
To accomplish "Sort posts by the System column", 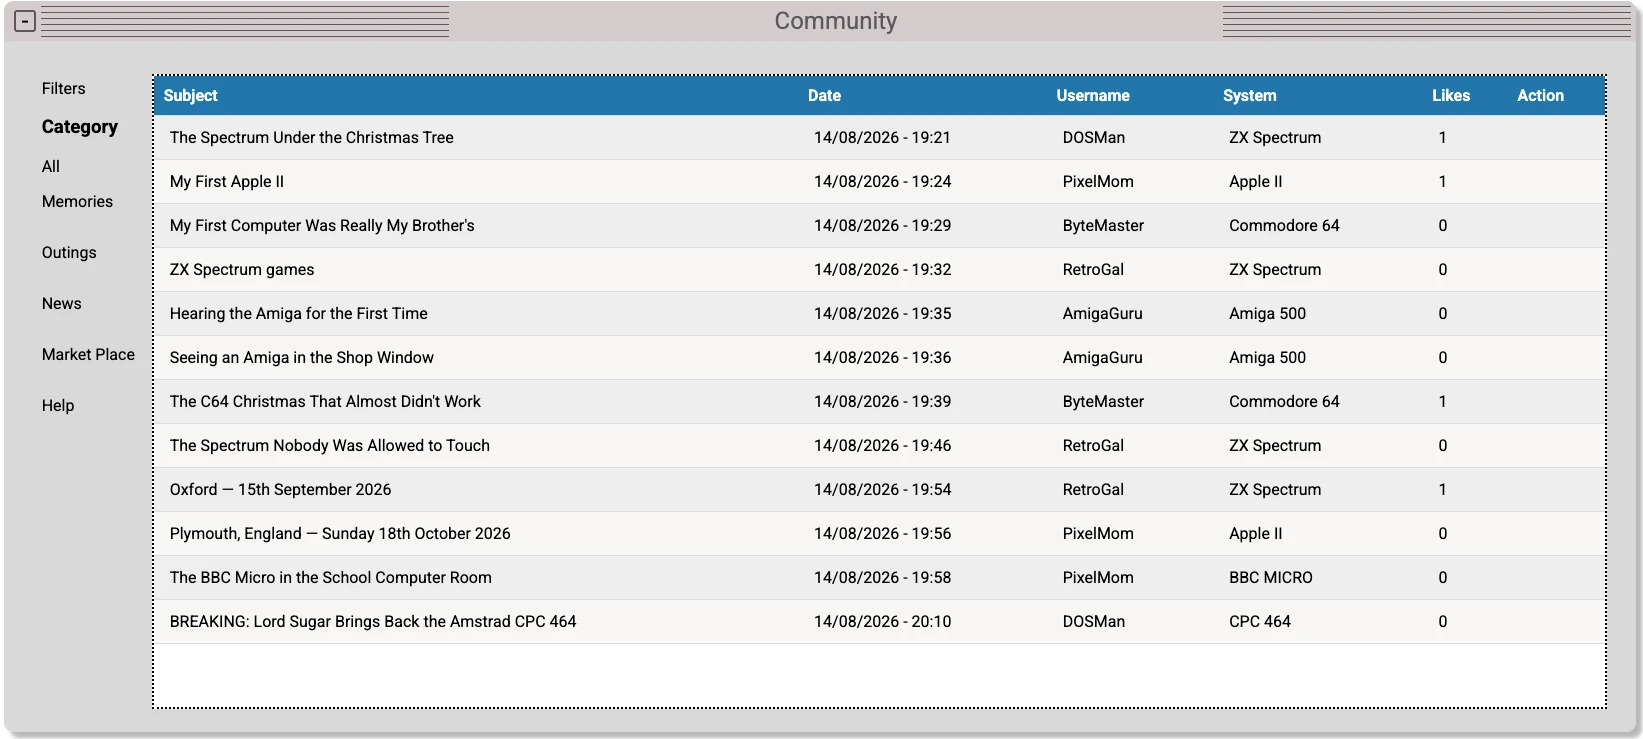I will click(1250, 95).
